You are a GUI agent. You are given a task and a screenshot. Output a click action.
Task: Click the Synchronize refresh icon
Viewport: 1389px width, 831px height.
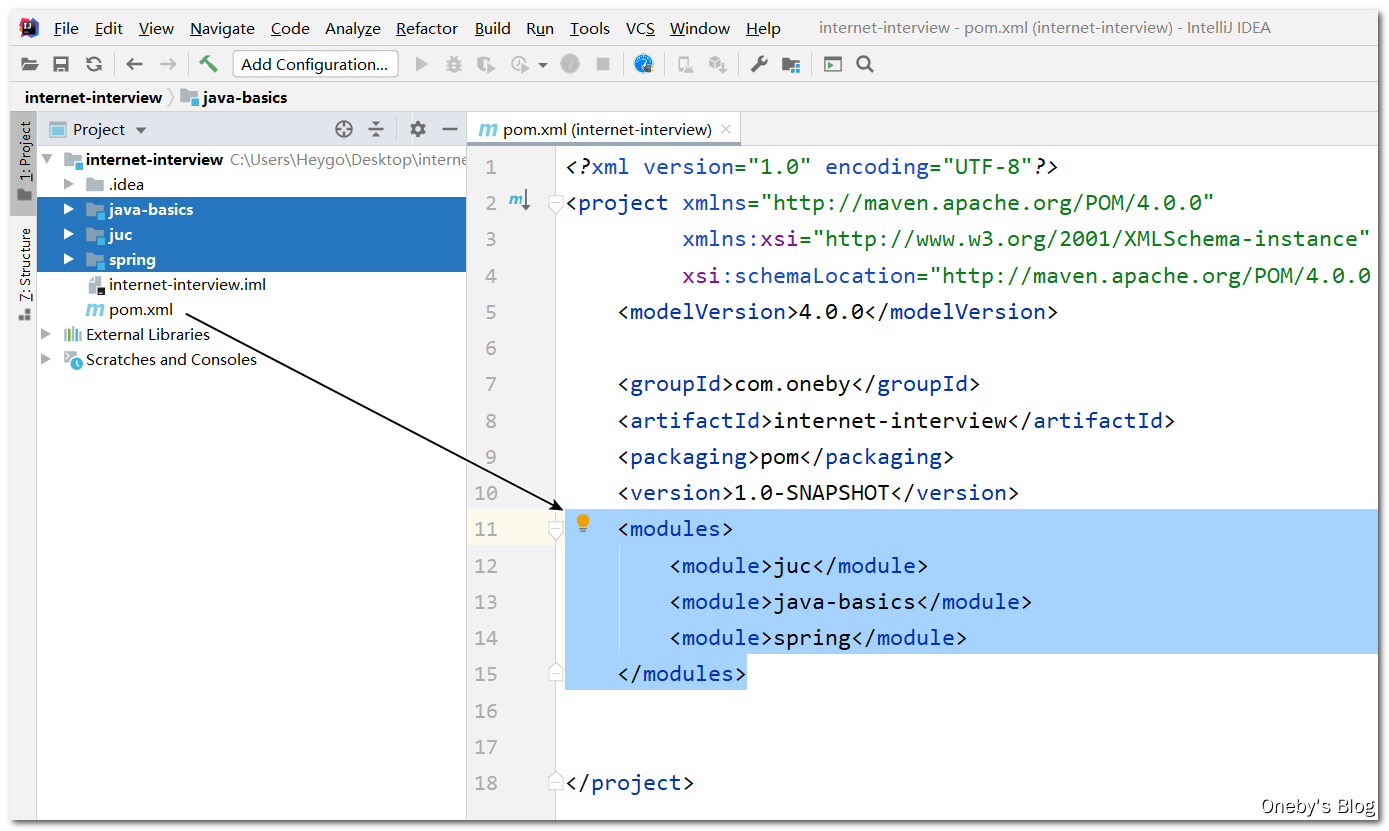tap(94, 65)
